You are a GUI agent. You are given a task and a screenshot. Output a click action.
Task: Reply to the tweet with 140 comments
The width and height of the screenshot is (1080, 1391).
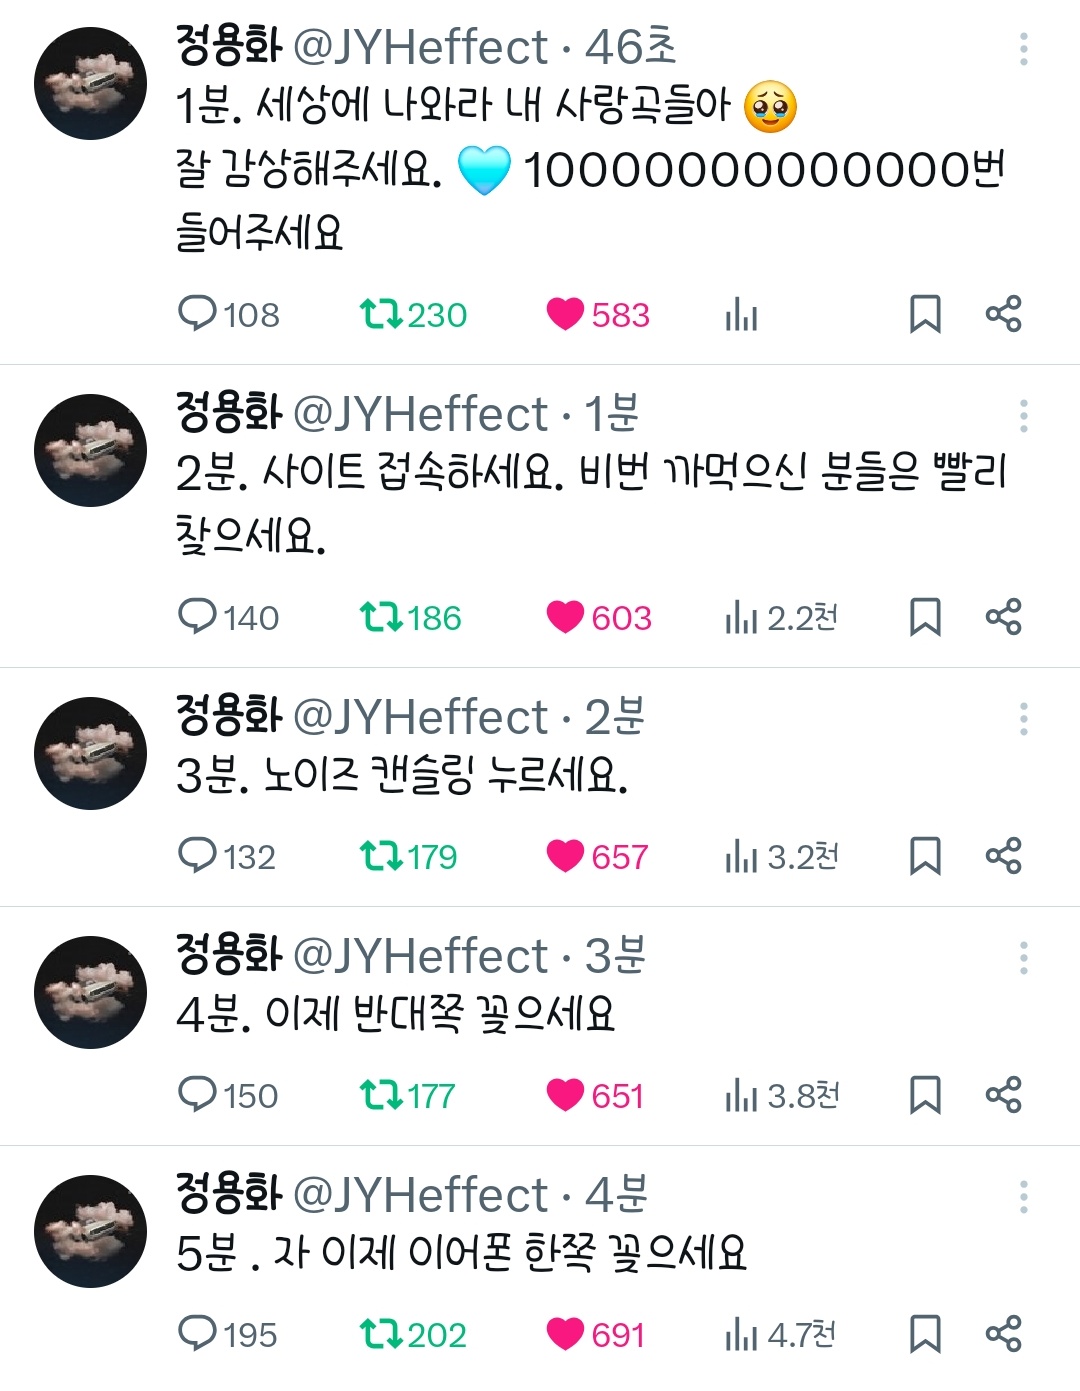198,617
